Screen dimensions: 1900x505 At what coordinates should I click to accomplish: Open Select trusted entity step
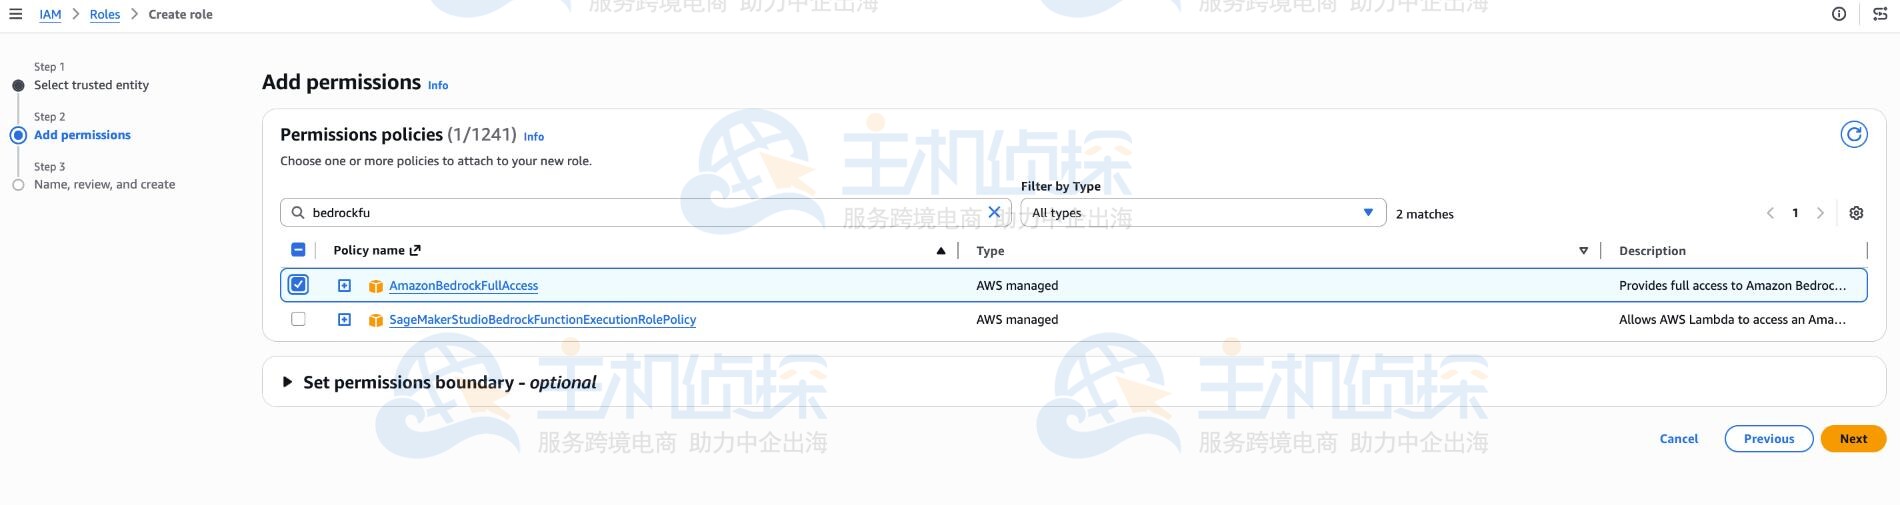[91, 85]
